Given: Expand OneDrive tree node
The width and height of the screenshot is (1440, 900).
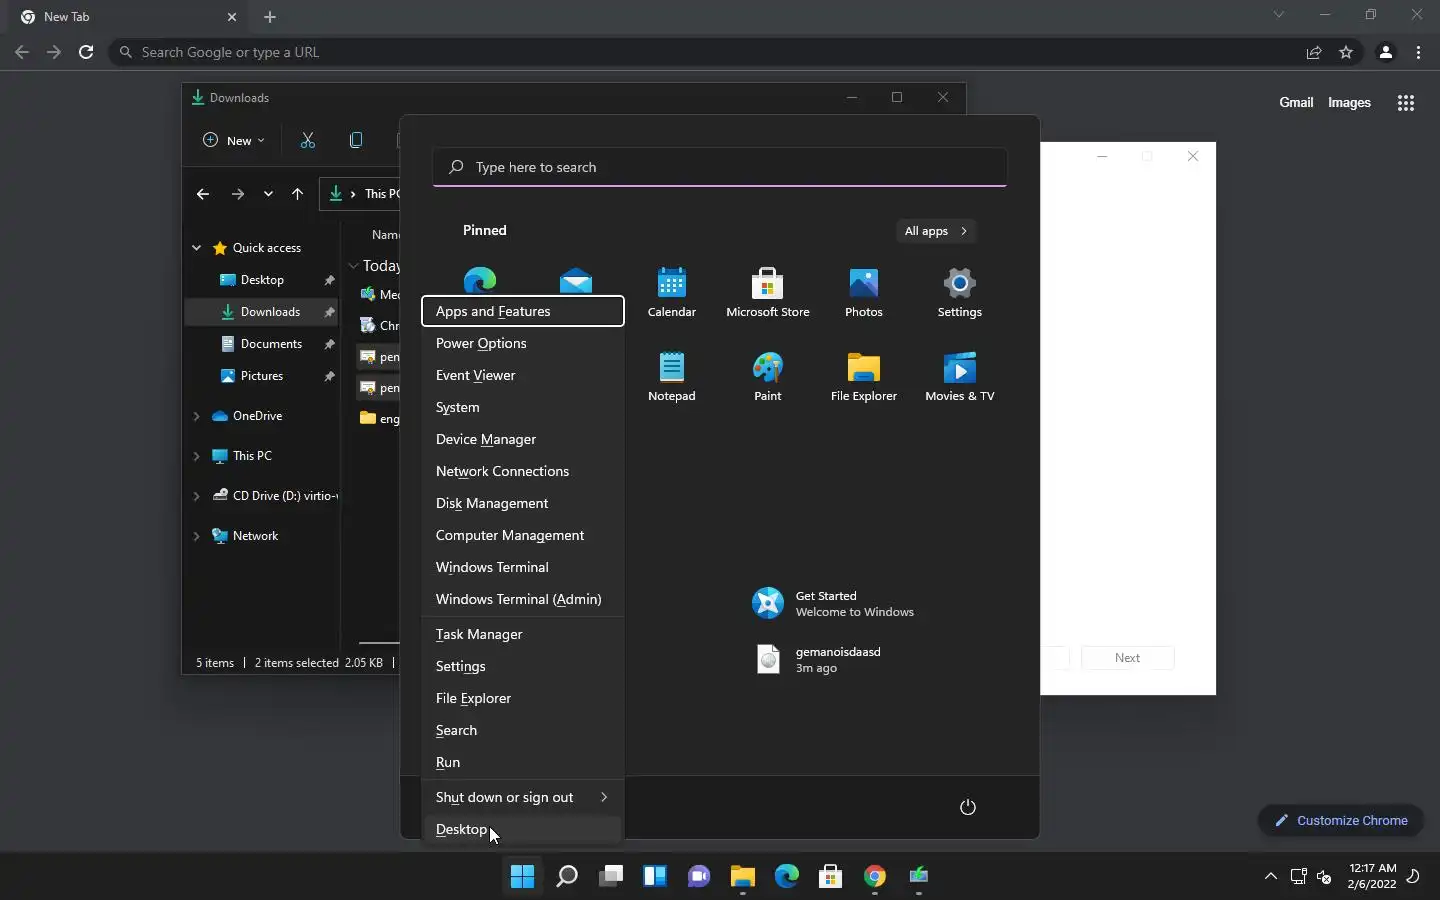Looking at the screenshot, I should coord(196,416).
